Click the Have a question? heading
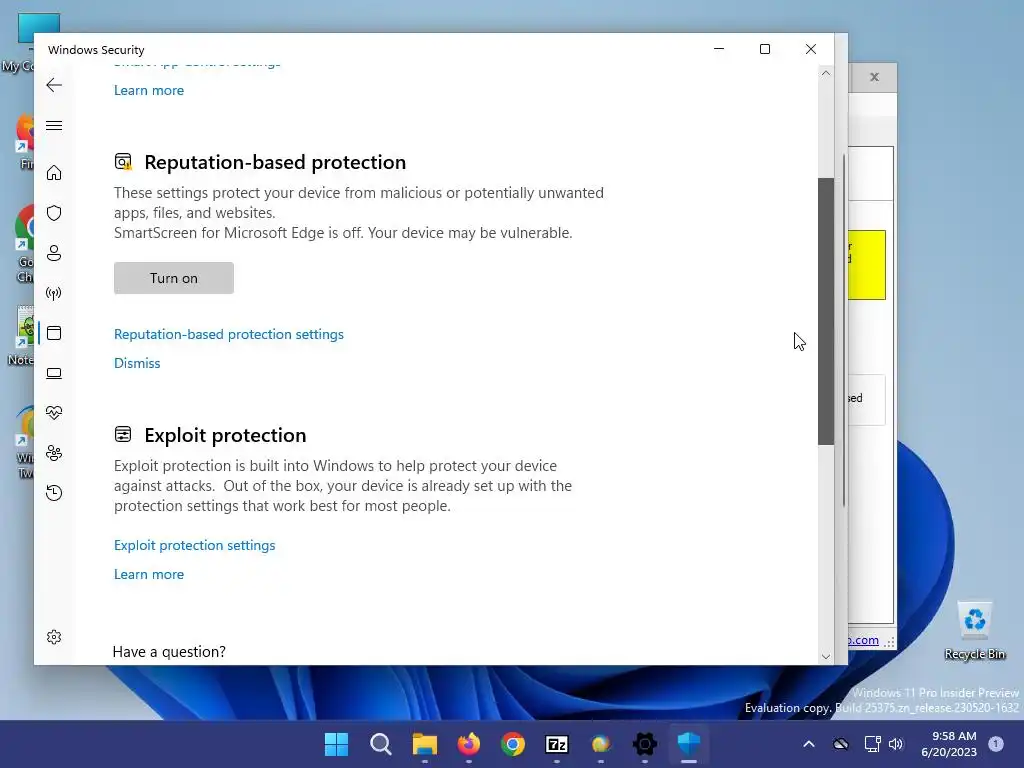1024x768 pixels. point(169,652)
